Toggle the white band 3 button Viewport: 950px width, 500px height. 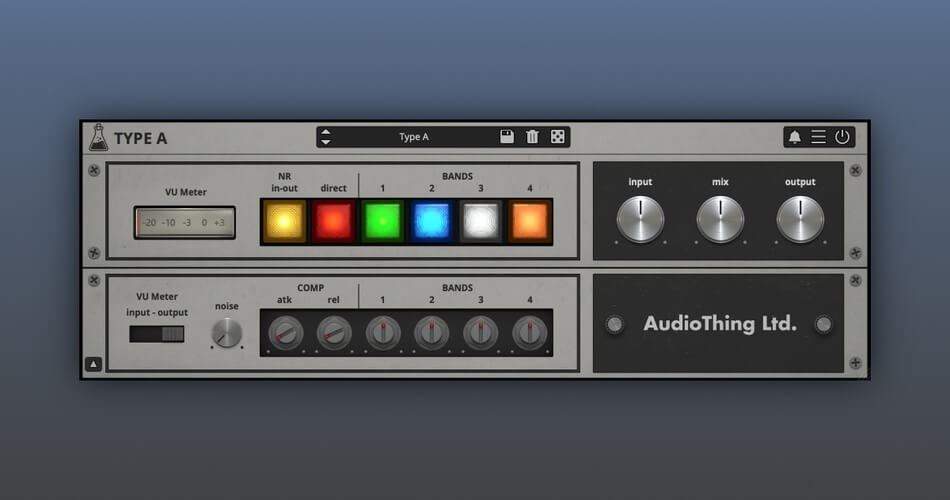point(481,221)
